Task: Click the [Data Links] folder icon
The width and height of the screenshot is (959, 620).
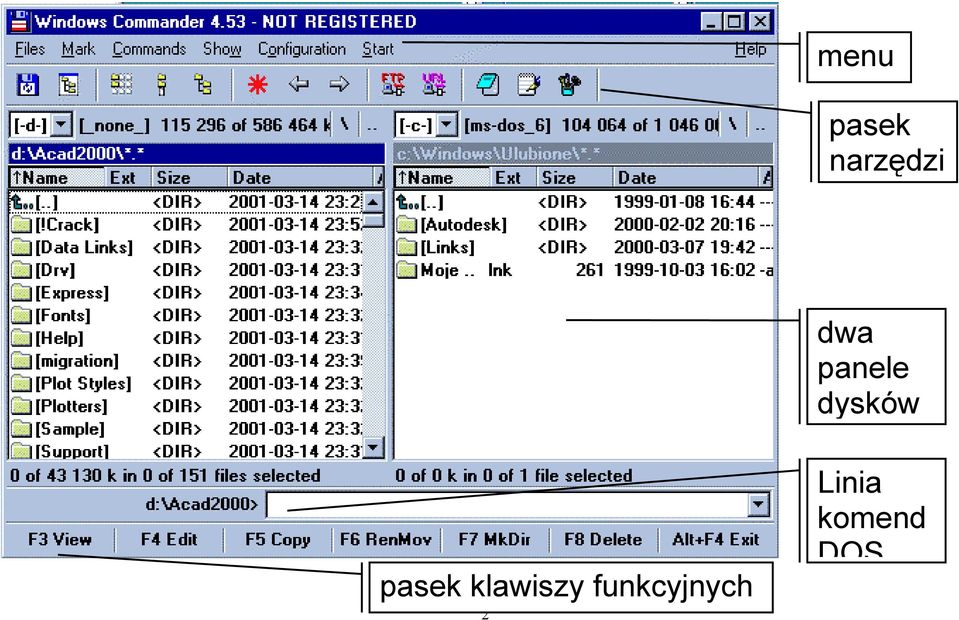Action: [21, 248]
